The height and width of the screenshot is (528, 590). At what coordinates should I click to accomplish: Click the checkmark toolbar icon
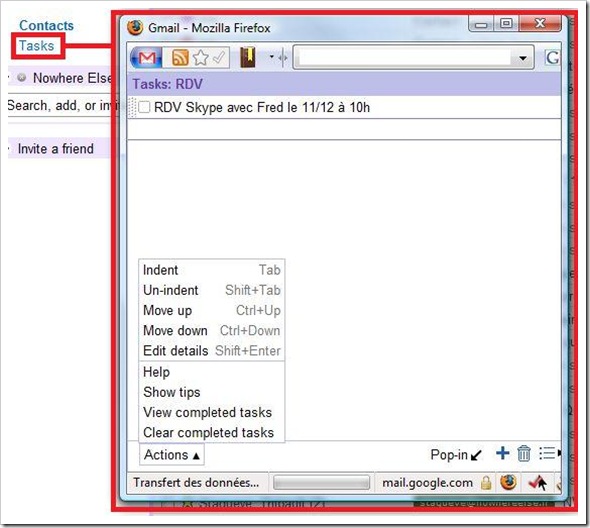coord(219,58)
